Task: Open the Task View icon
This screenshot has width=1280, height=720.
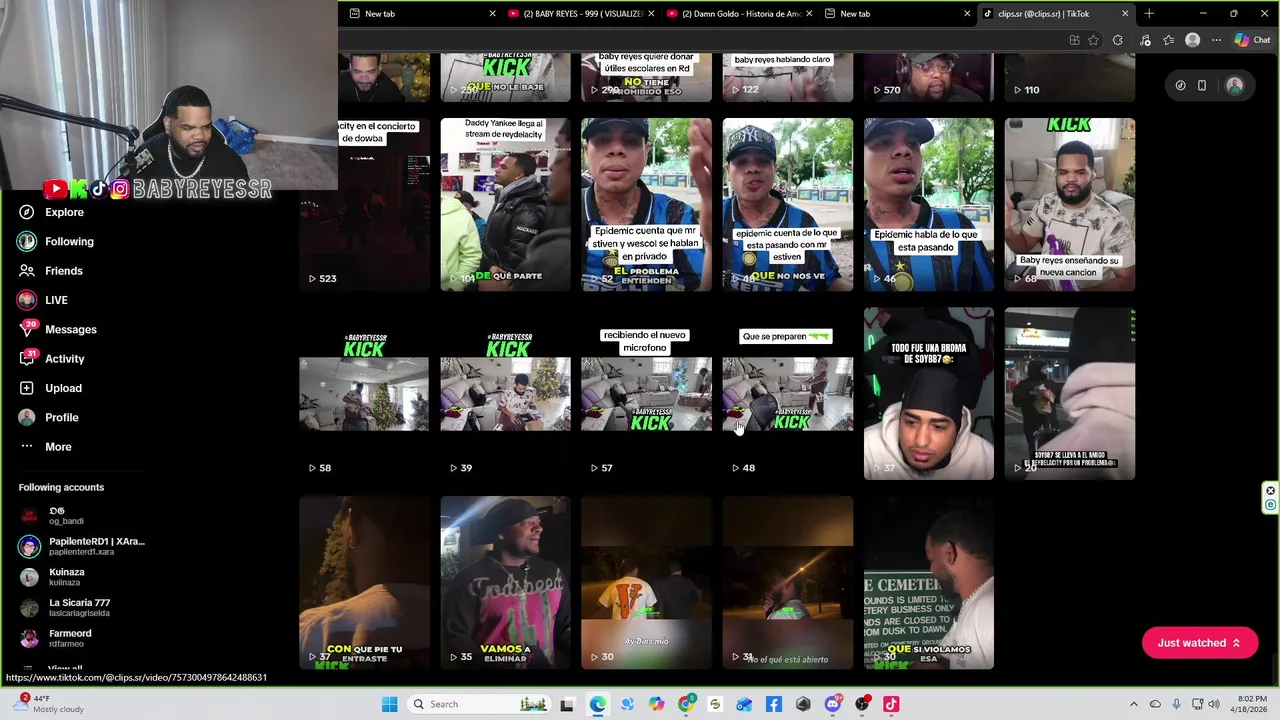Action: coord(567,704)
